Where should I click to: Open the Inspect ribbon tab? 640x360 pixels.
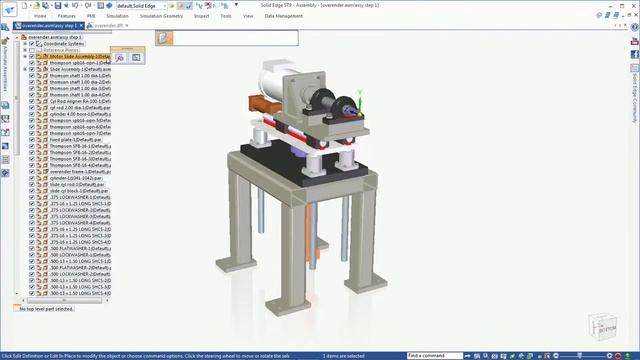tap(202, 16)
